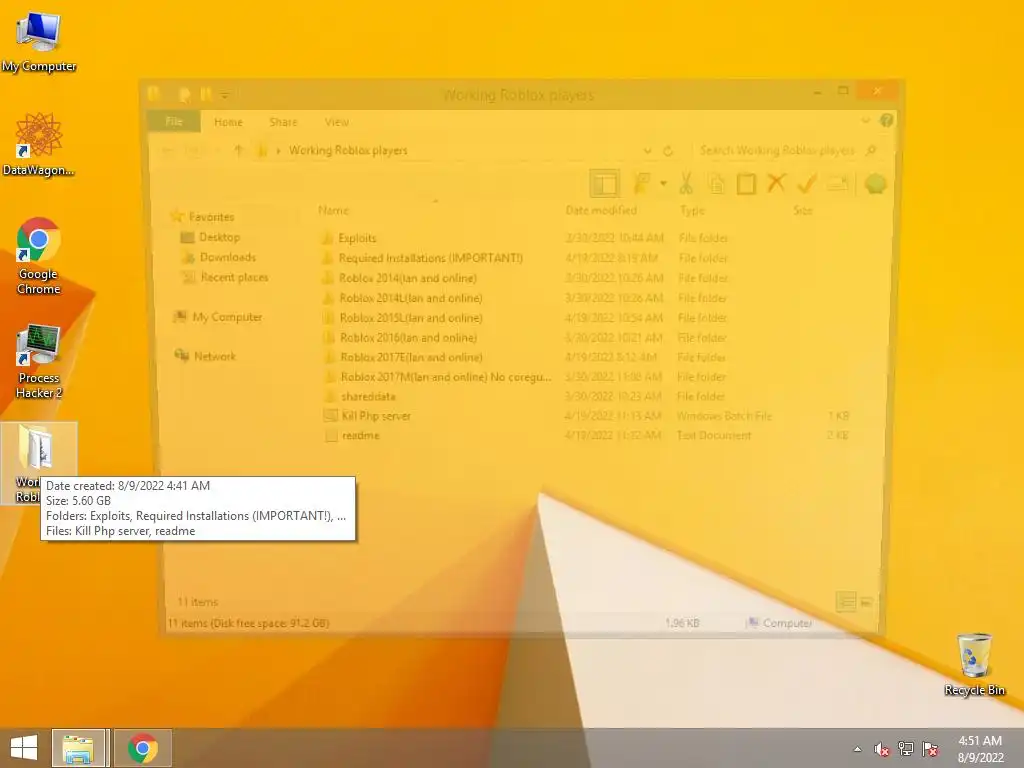Open the dropdown arrow beside the folder toolbar icon

click(x=663, y=184)
